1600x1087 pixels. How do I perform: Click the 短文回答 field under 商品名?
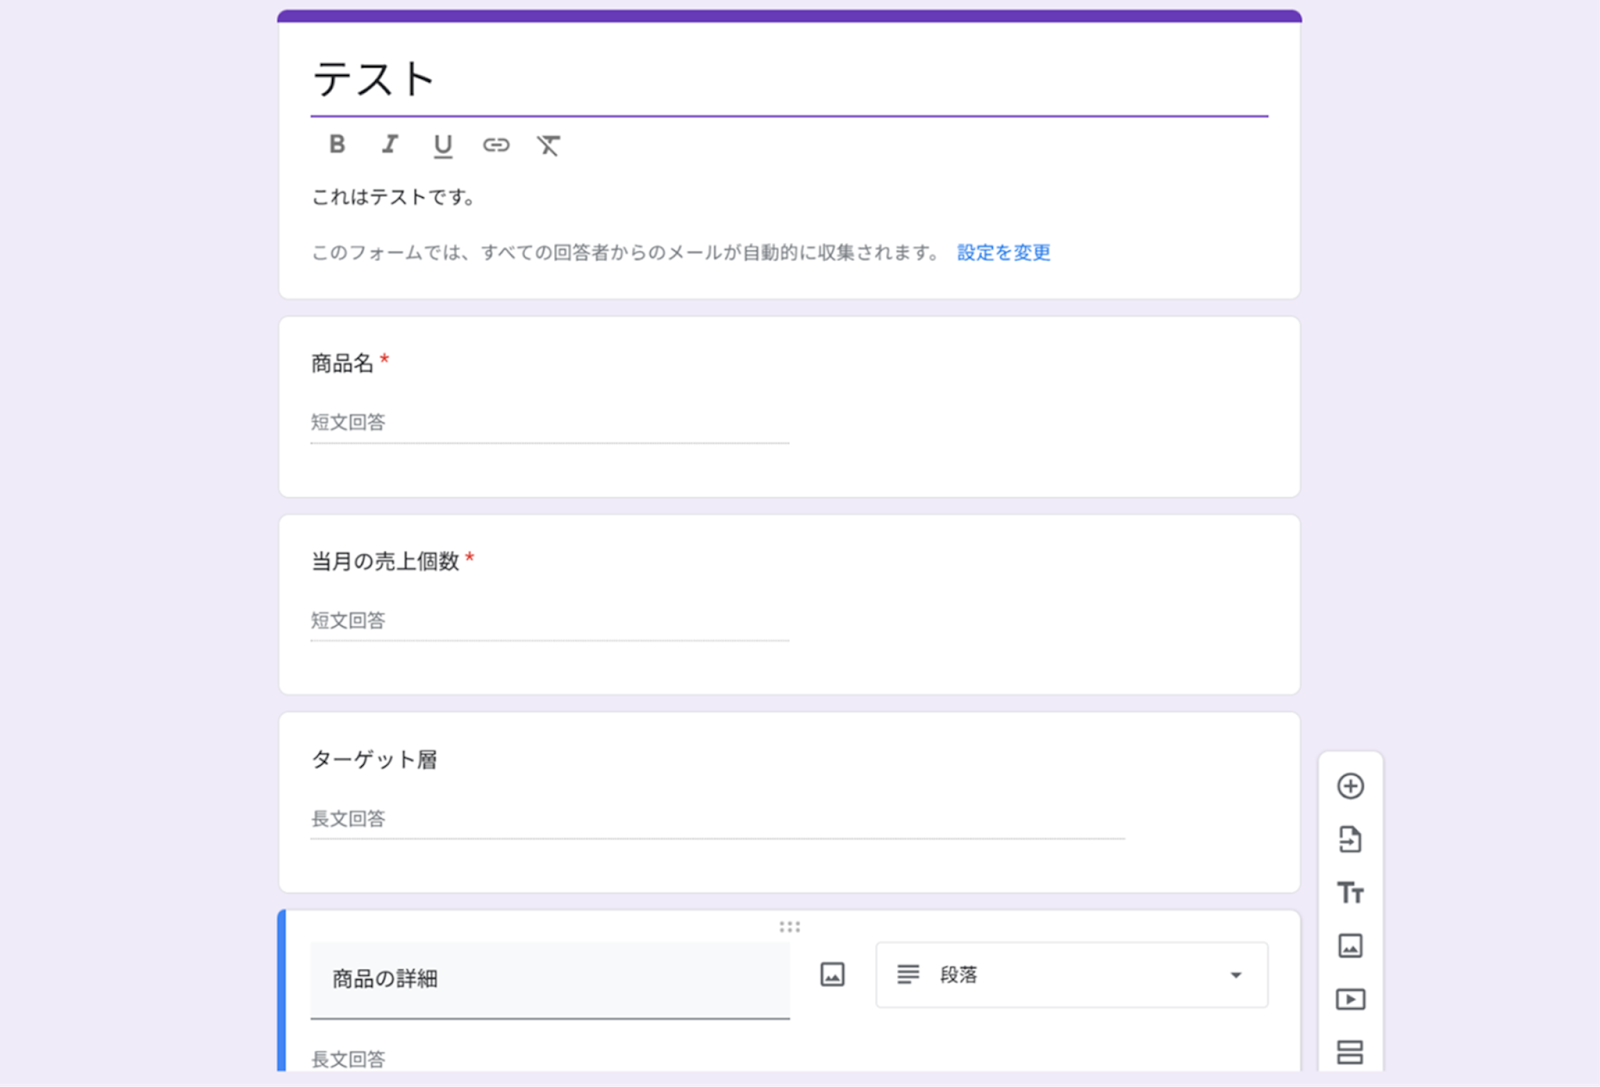point(550,423)
